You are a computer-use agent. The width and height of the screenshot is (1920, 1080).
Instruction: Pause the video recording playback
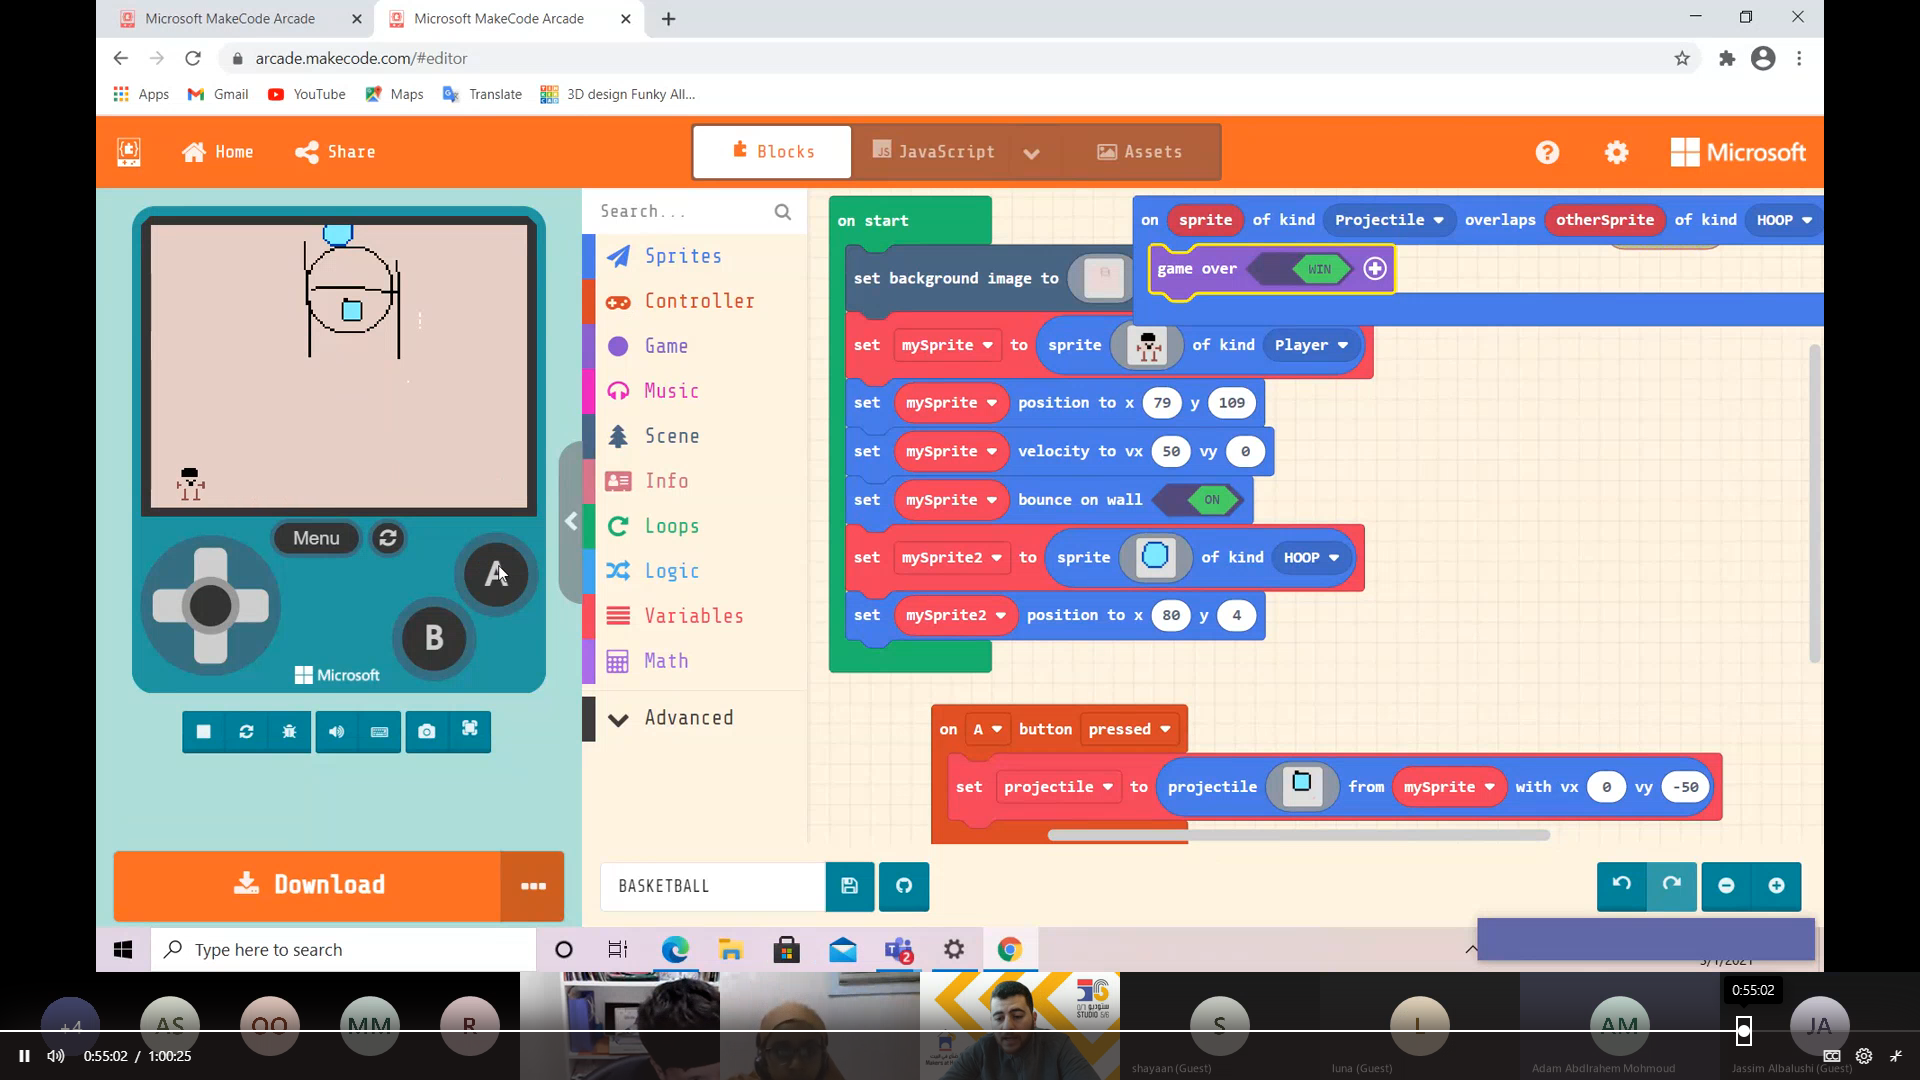click(x=24, y=1056)
